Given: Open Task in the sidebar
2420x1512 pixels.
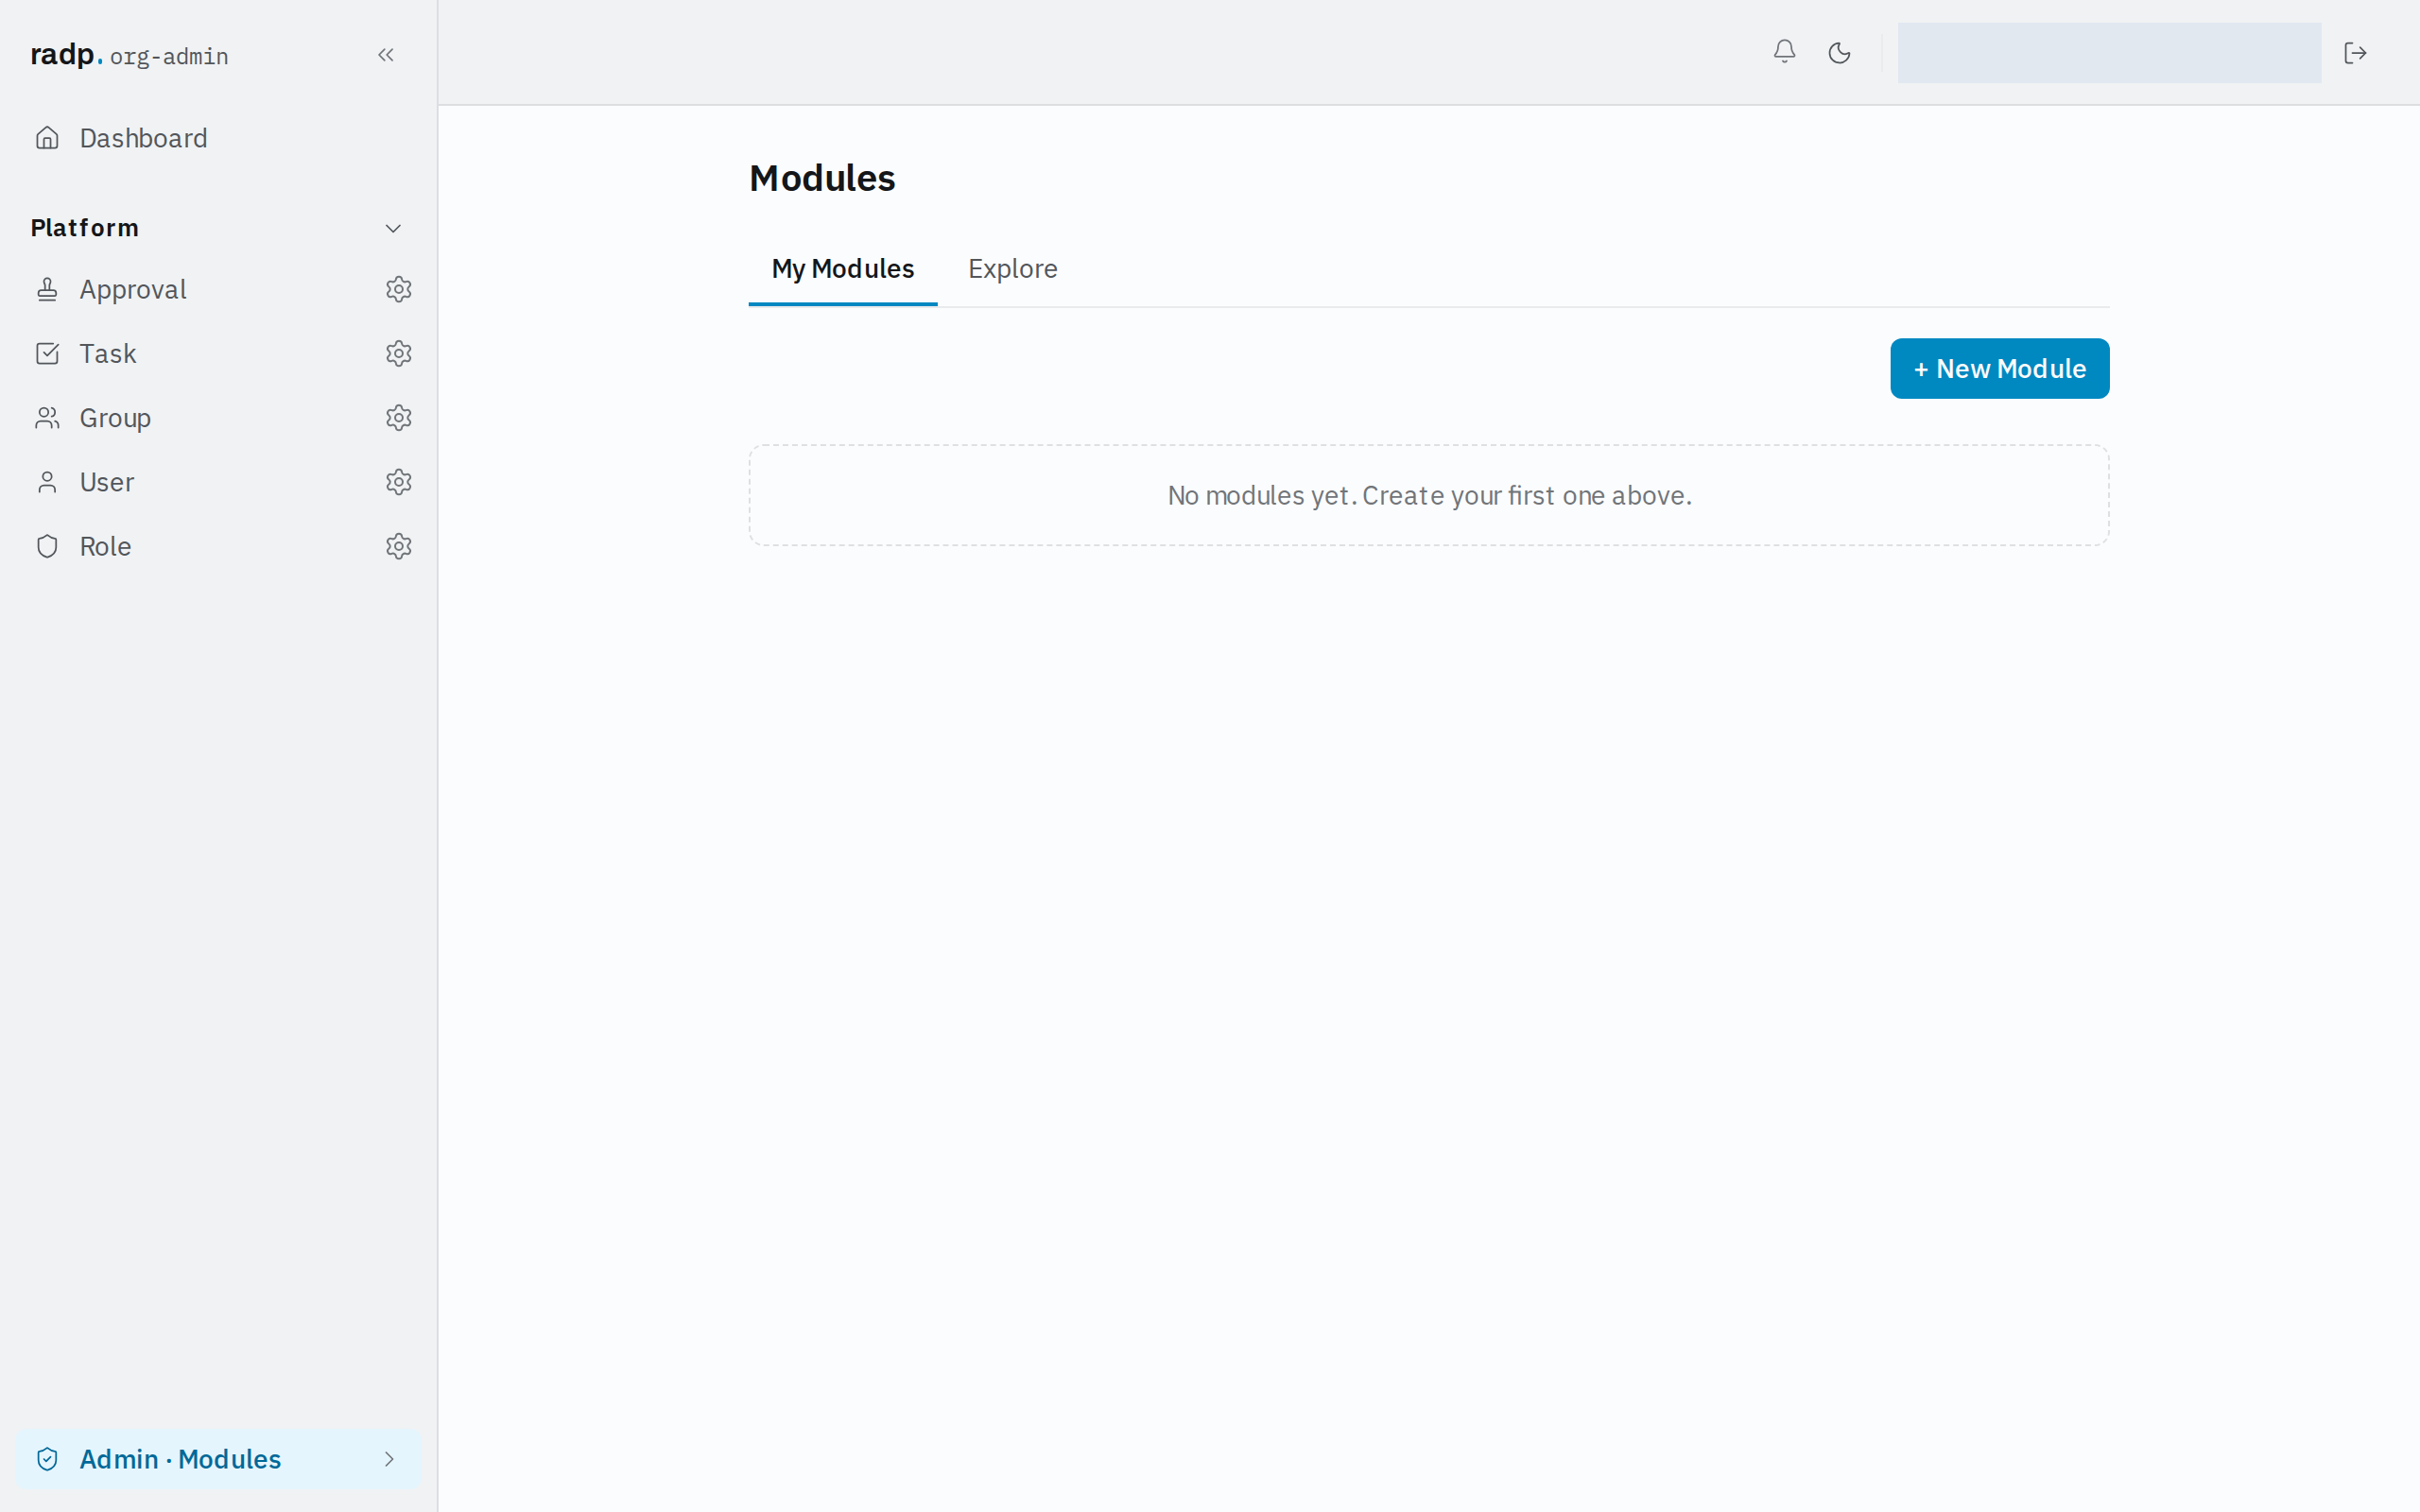Looking at the screenshot, I should [x=108, y=353].
